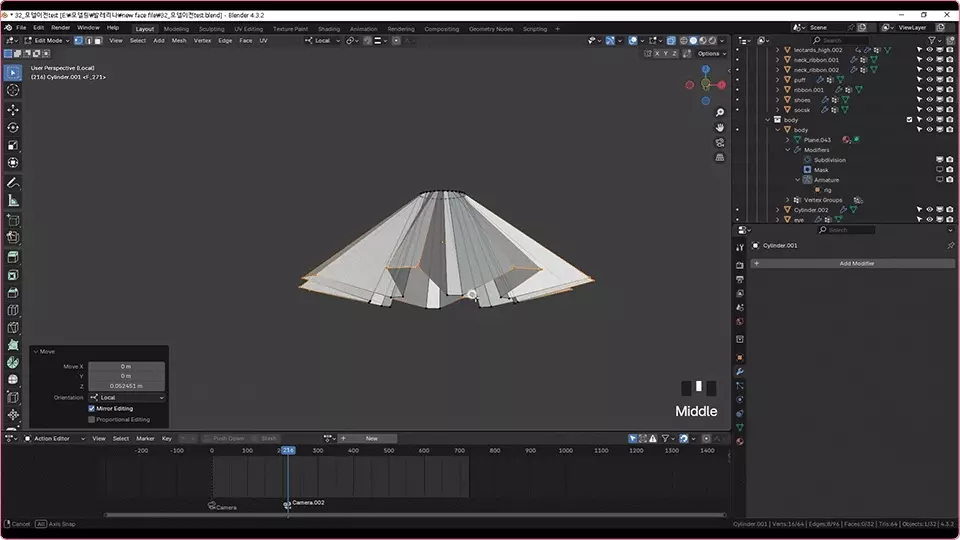Open Local transform orientation dropdown in header

point(323,40)
